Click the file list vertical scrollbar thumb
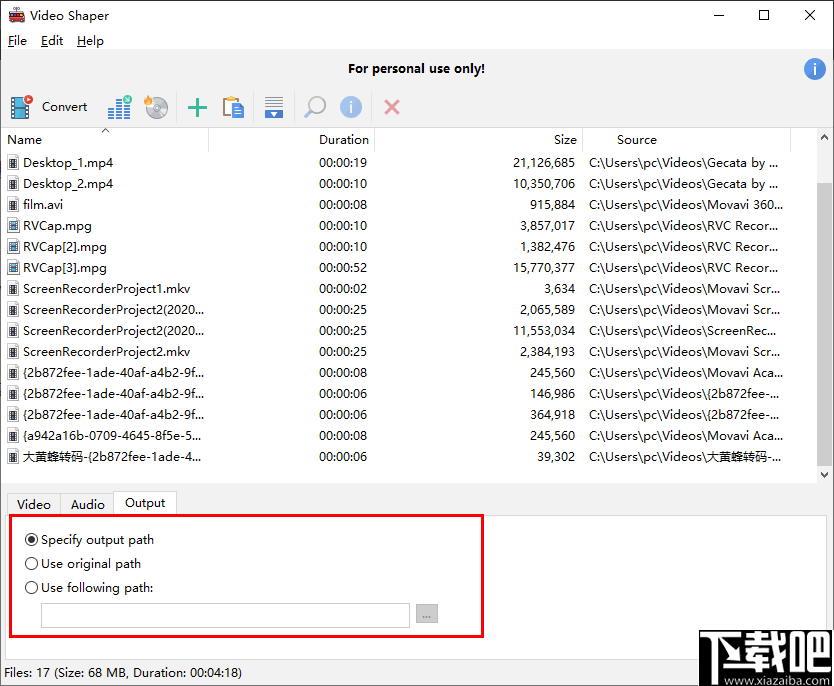The height and width of the screenshot is (686, 834). coord(824,322)
